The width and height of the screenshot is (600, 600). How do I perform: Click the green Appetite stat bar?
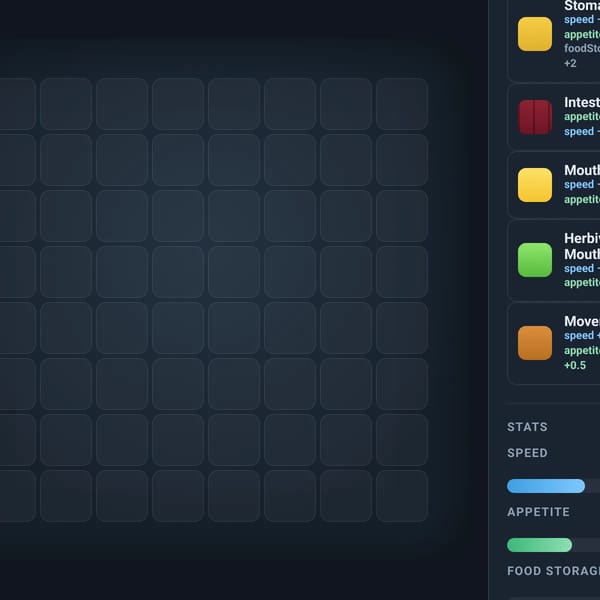click(539, 545)
